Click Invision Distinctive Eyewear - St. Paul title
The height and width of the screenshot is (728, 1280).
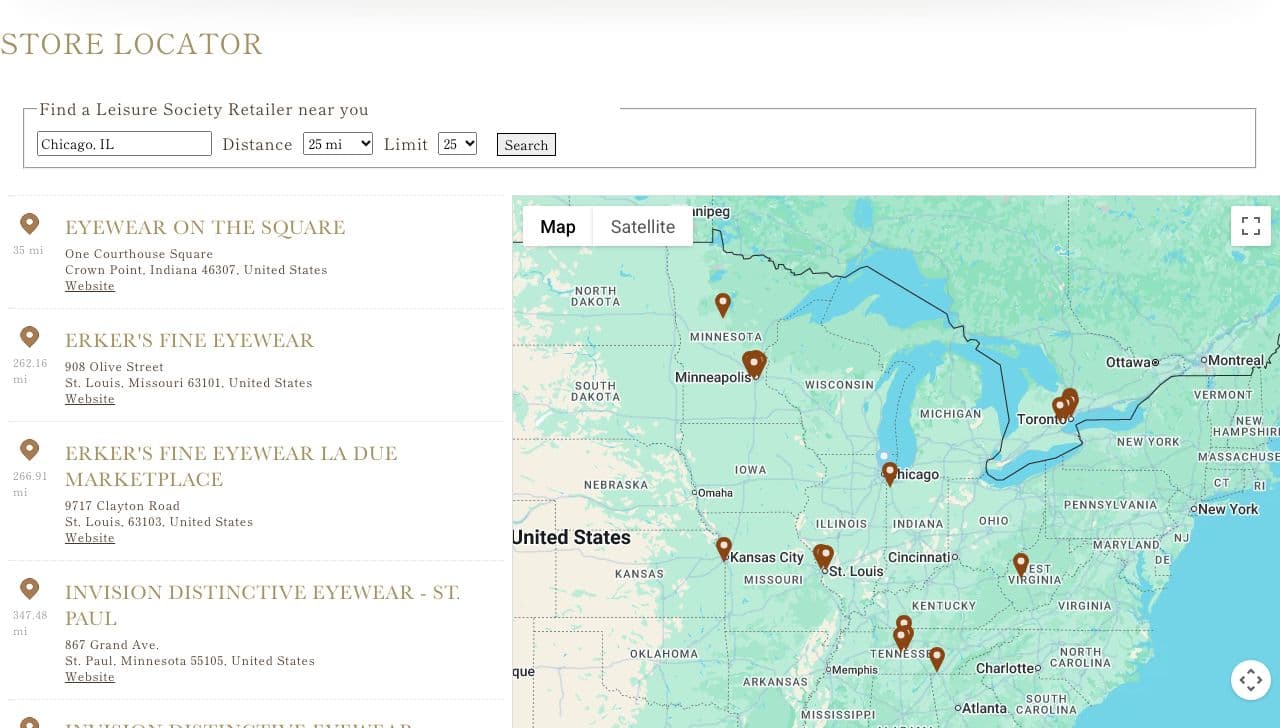pos(262,605)
